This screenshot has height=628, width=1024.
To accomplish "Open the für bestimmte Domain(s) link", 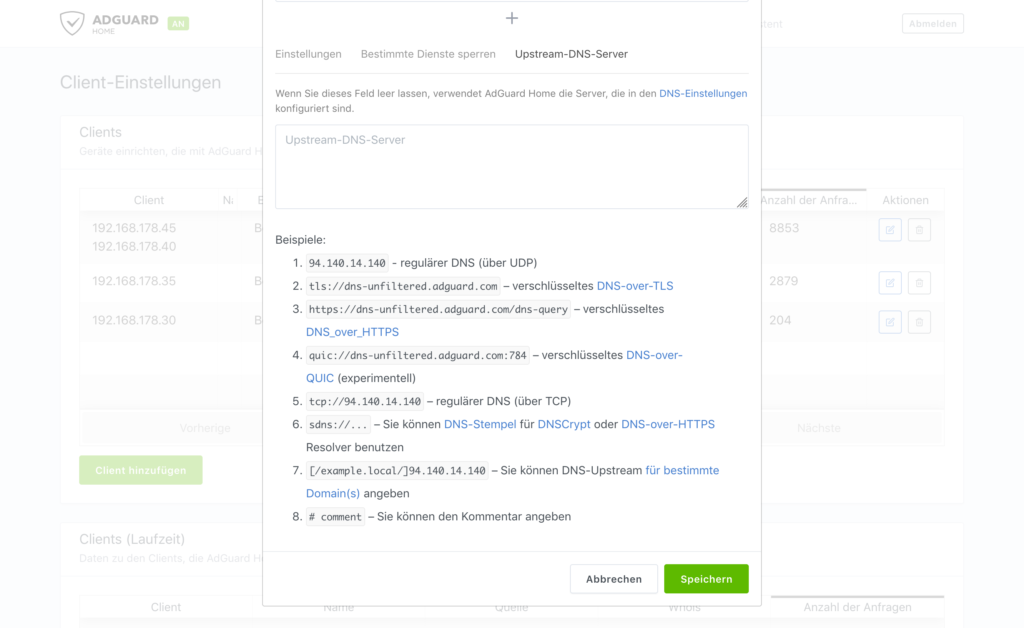I will (682, 471).
